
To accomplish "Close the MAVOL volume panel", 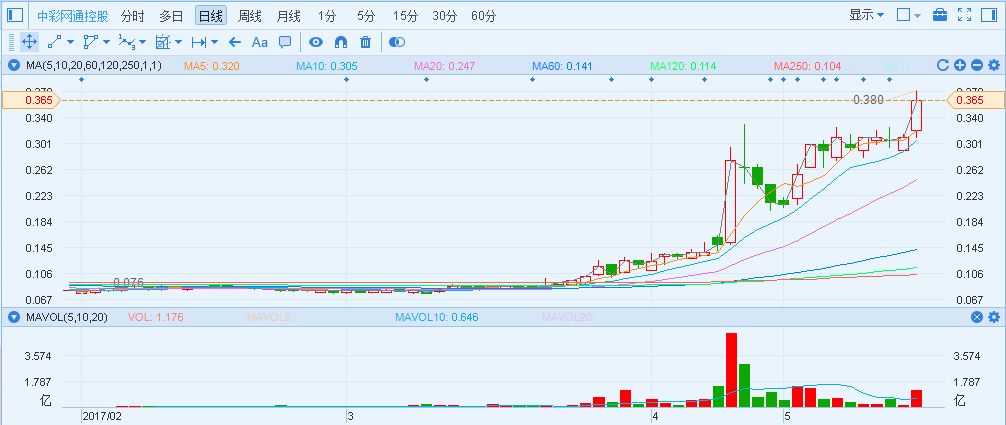I will point(976,317).
